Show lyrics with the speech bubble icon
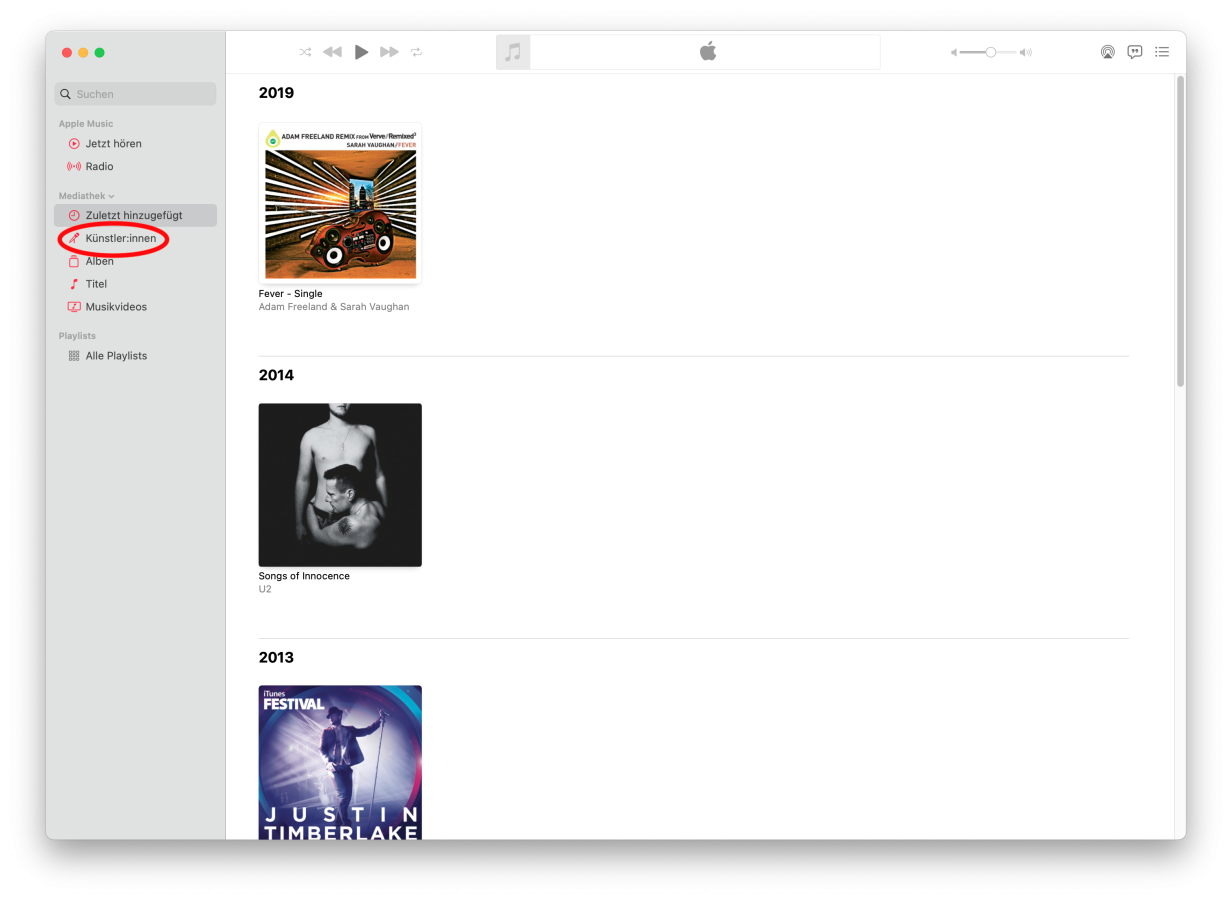This screenshot has width=1232, height=900. [x=1135, y=52]
